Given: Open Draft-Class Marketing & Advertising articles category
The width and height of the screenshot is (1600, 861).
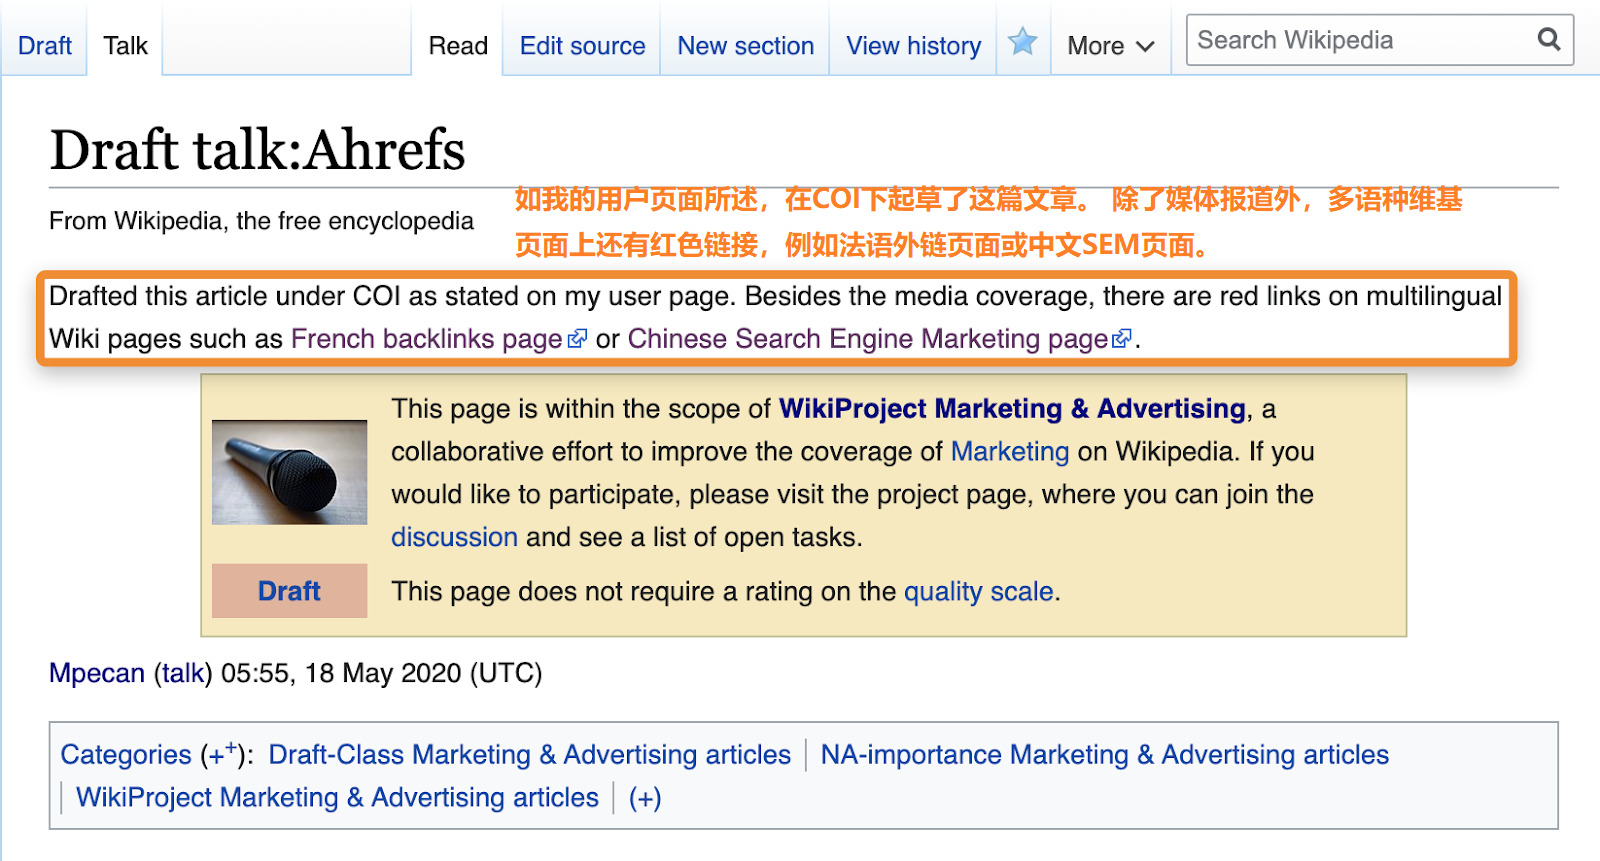Looking at the screenshot, I should pos(529,755).
